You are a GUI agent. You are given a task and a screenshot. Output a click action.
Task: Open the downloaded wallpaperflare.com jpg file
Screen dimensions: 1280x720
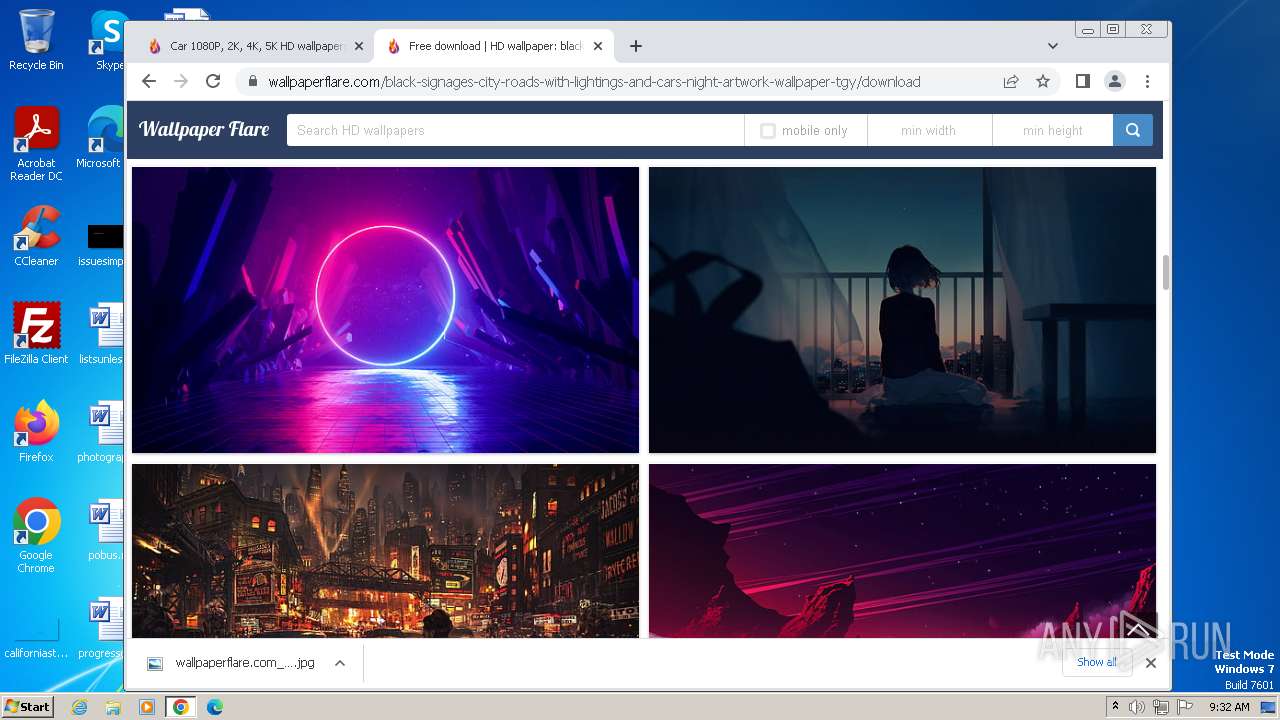tap(233, 663)
